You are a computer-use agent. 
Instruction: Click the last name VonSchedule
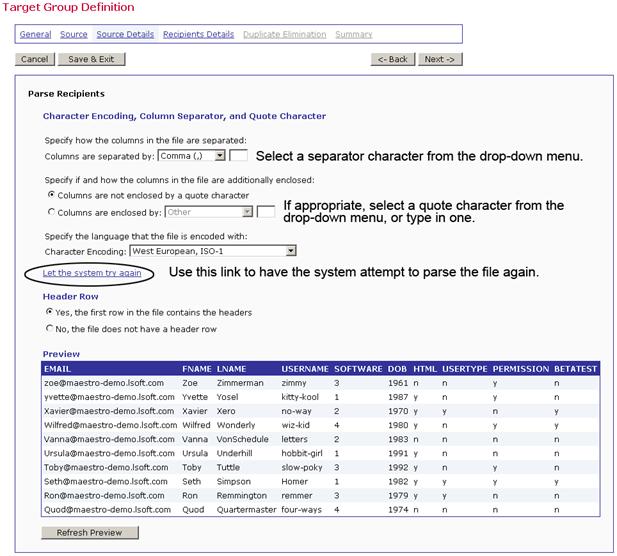[x=242, y=439]
